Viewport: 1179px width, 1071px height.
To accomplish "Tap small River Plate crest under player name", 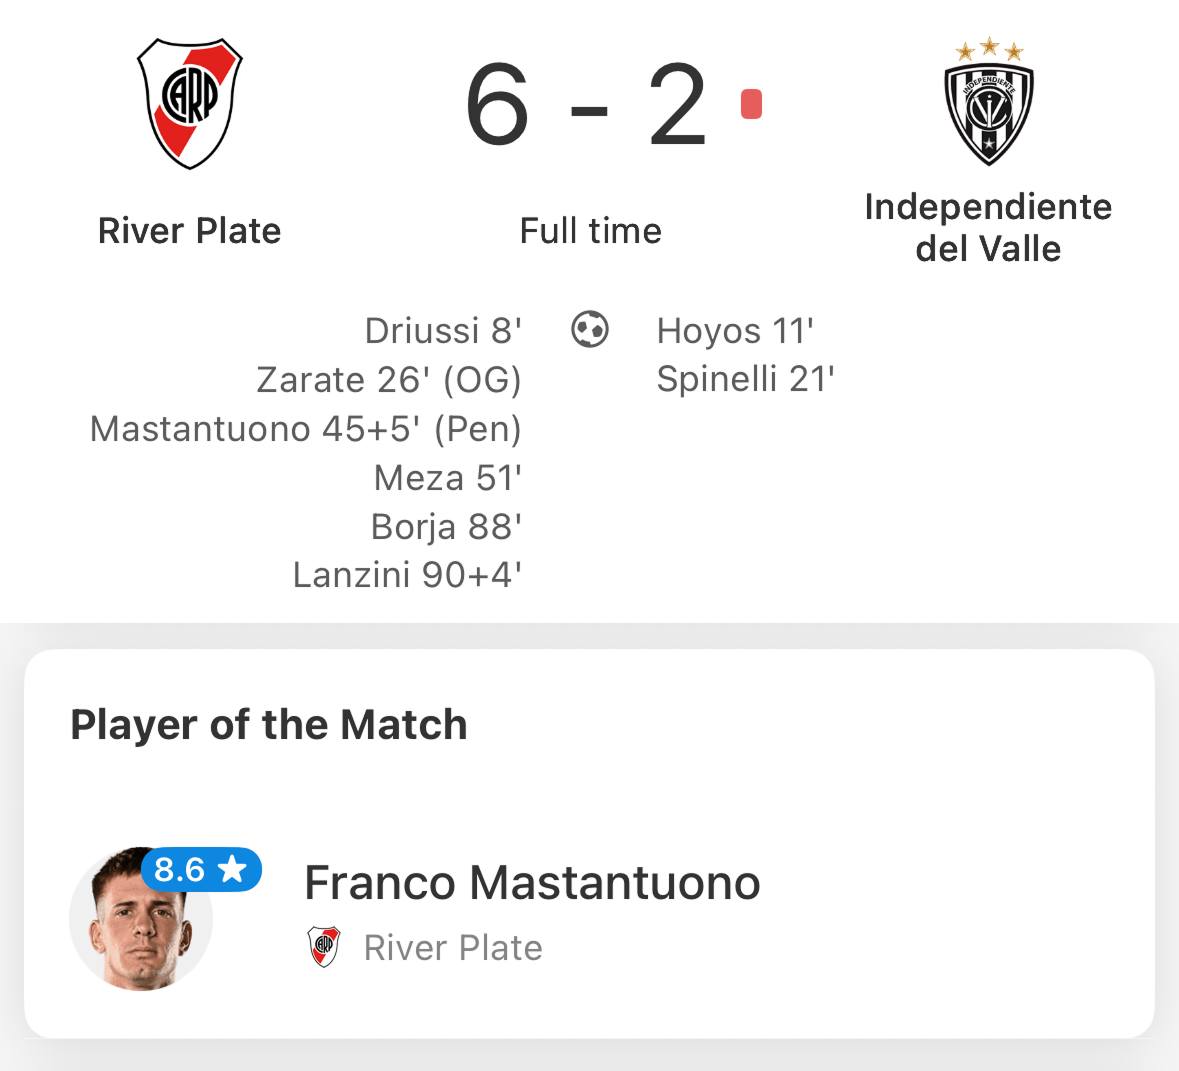I will [324, 946].
